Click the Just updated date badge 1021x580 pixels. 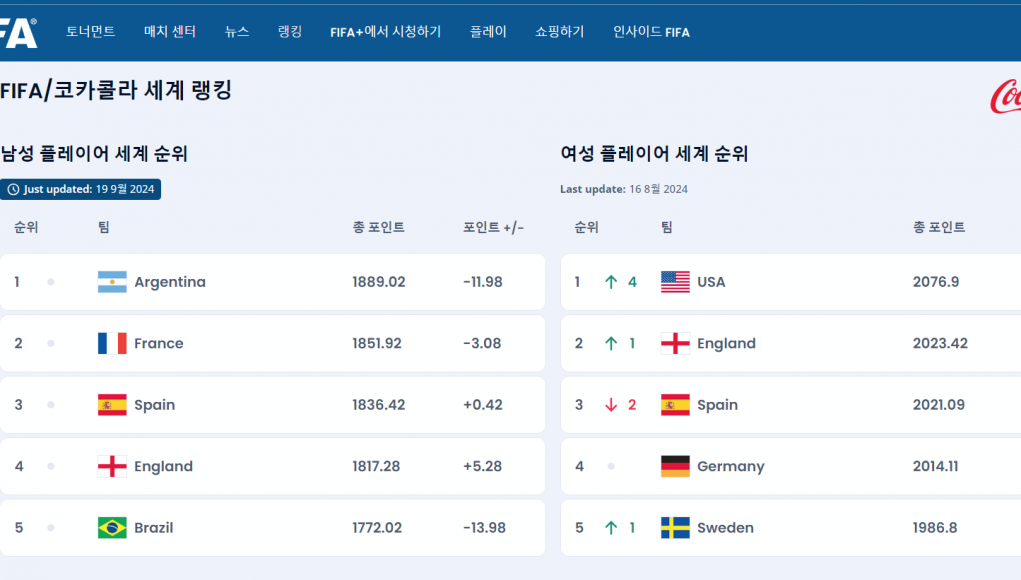(x=81, y=189)
